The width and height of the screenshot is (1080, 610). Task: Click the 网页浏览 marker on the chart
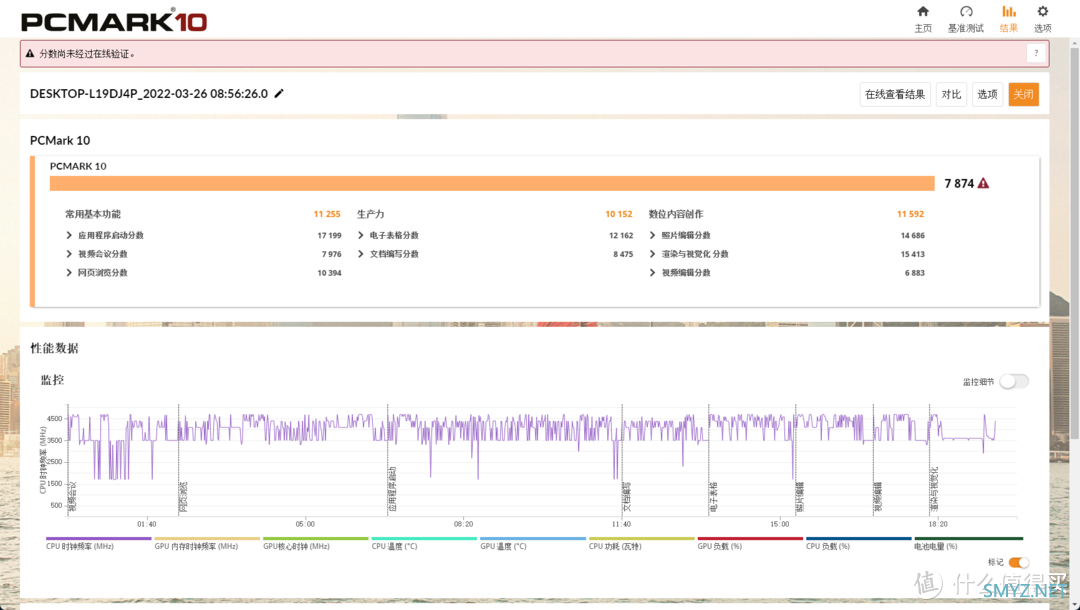[183, 496]
